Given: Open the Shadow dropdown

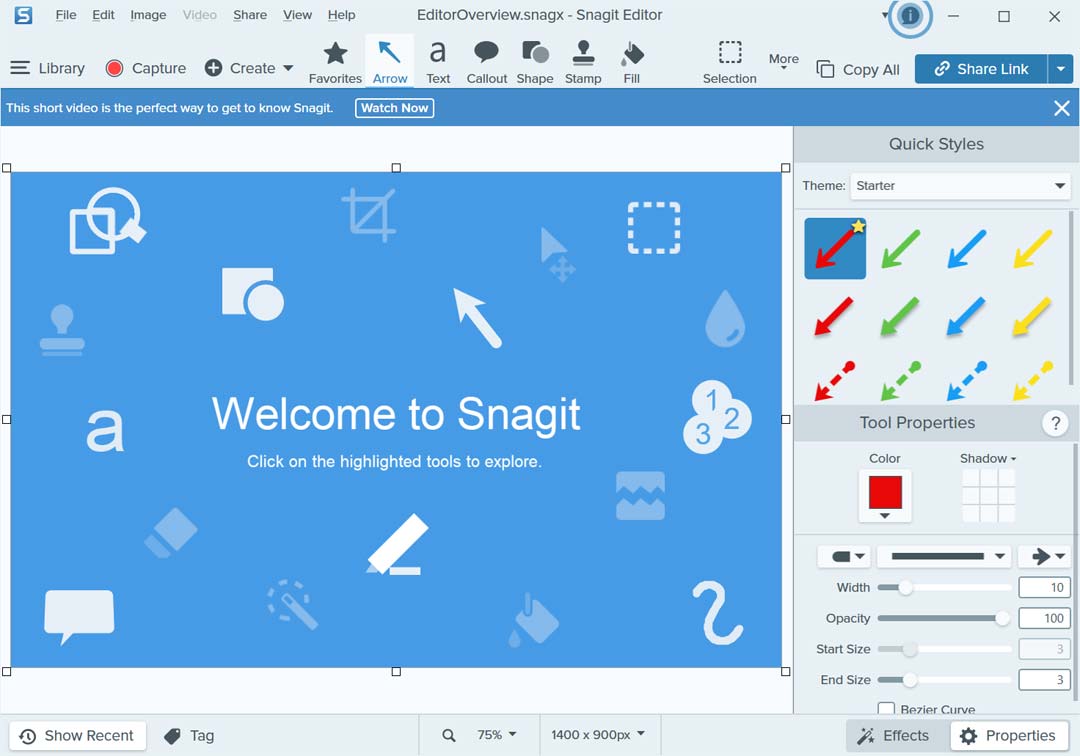Looking at the screenshot, I should [988, 459].
